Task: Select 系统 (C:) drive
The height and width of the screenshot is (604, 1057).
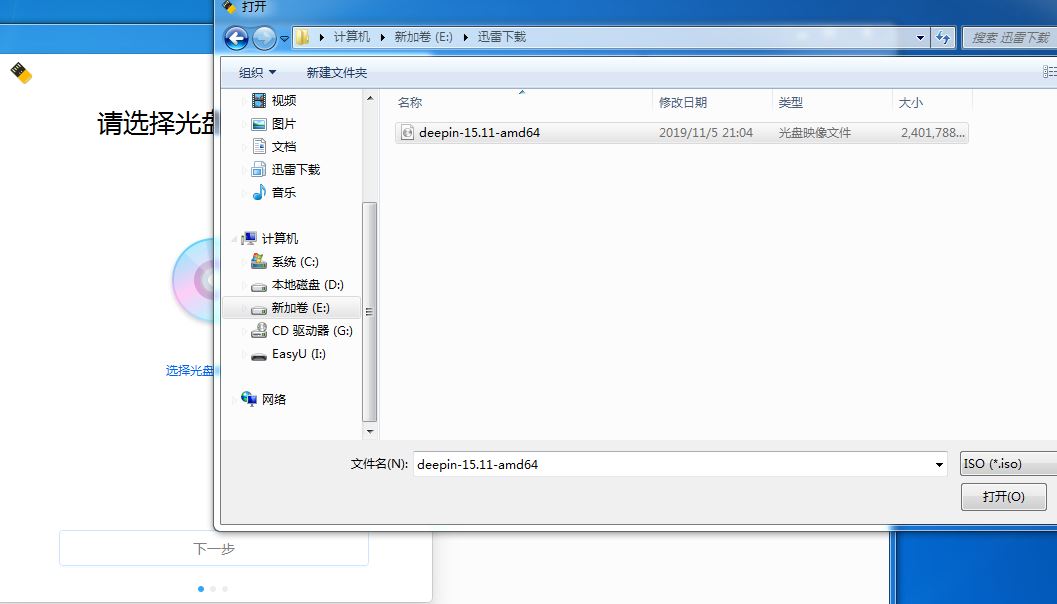Action: pyautogui.click(x=295, y=262)
